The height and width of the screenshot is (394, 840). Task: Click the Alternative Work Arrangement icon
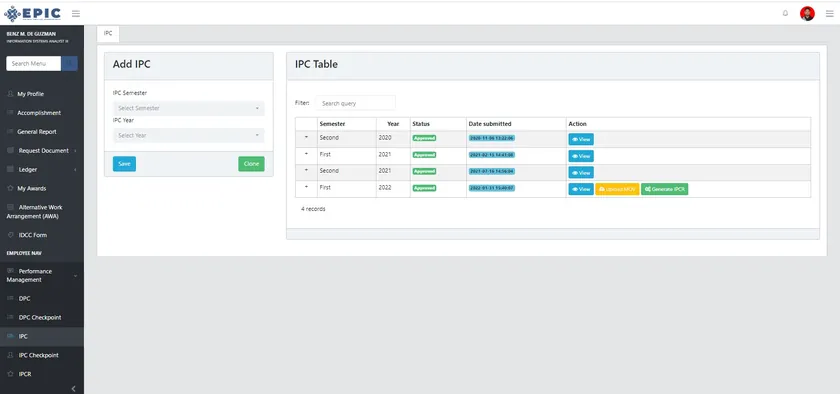(10, 207)
